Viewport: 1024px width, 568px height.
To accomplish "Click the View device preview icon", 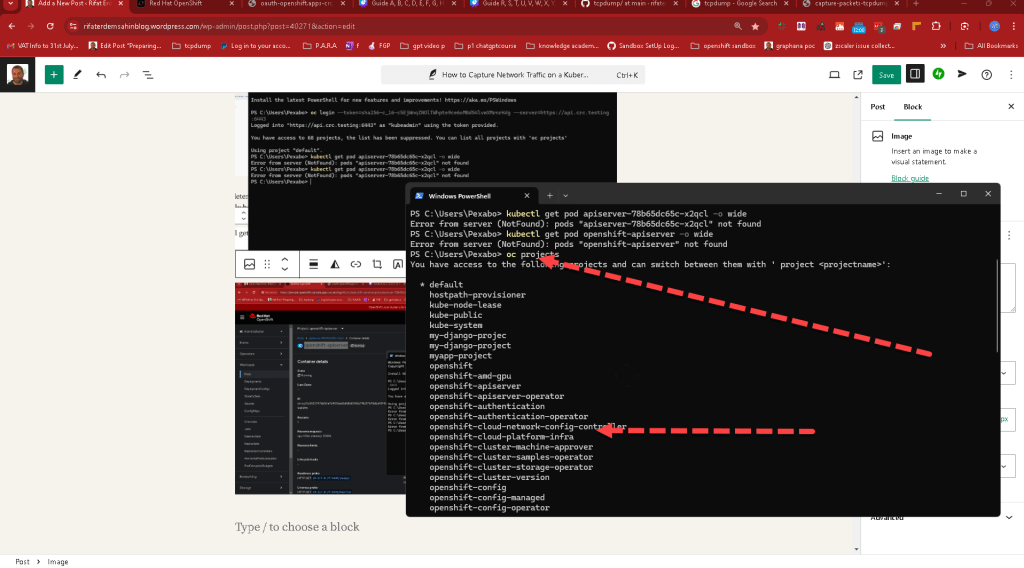I will [x=834, y=75].
